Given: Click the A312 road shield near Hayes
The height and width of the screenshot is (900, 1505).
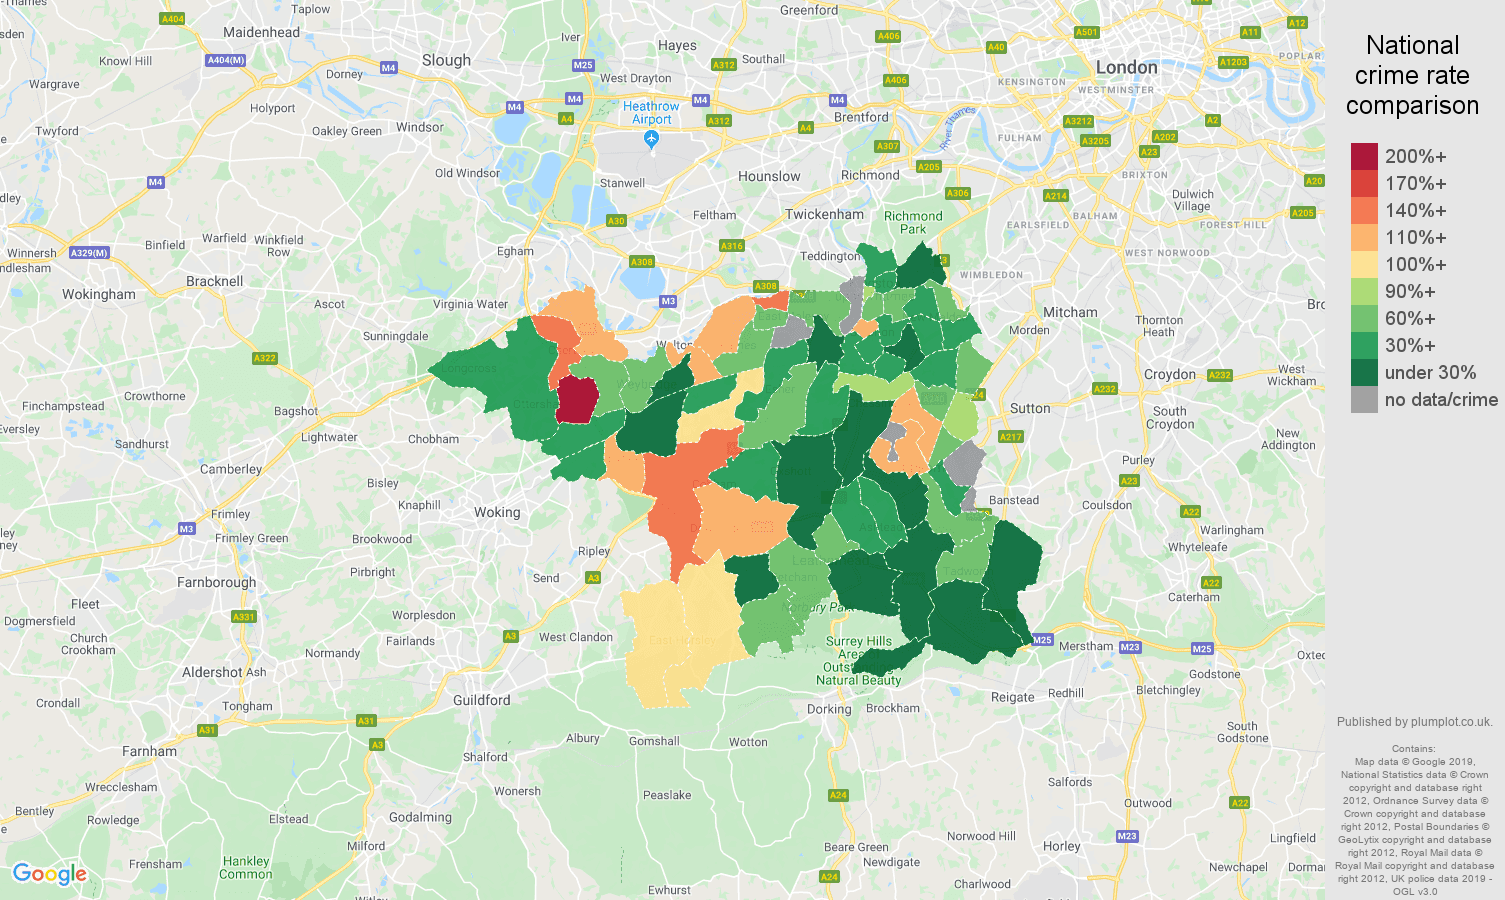Looking at the screenshot, I should tap(724, 65).
